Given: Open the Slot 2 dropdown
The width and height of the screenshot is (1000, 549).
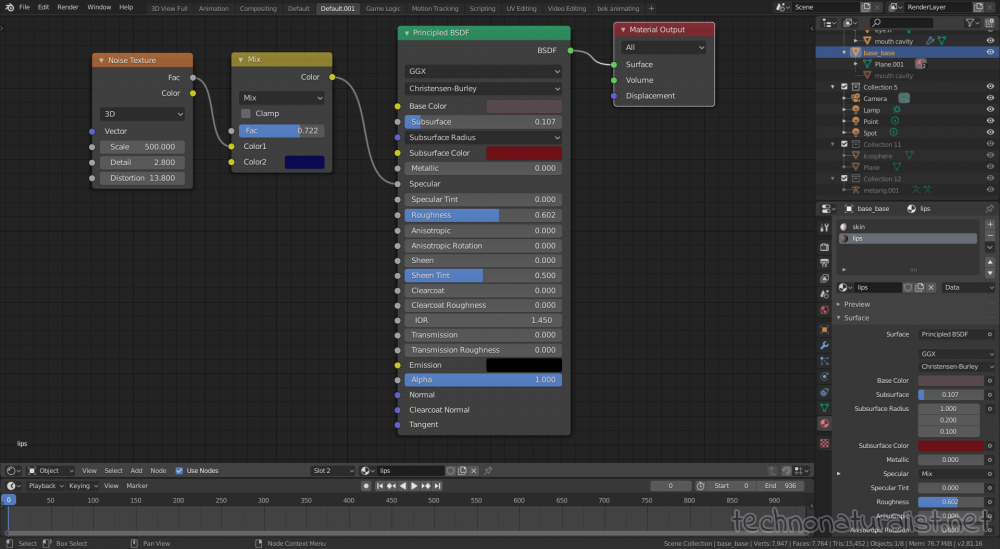Looking at the screenshot, I should point(333,471).
